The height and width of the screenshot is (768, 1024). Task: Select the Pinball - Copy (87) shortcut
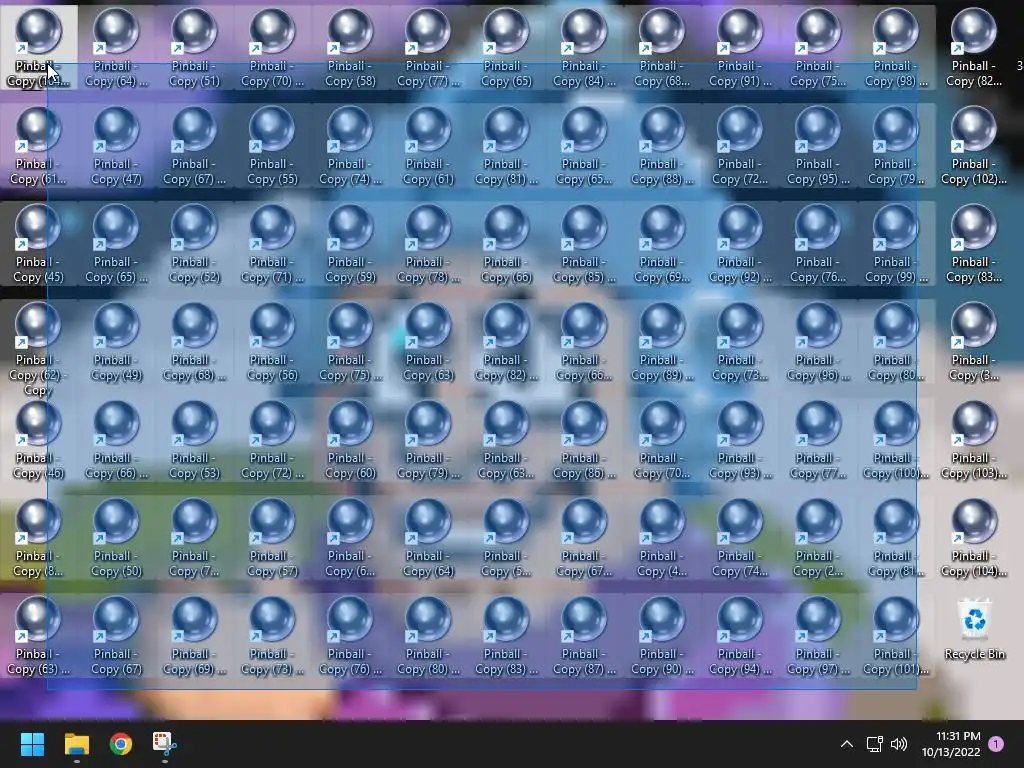(x=584, y=636)
